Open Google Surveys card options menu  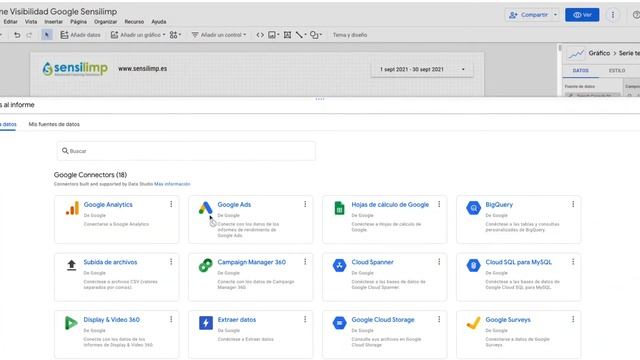pyautogui.click(x=573, y=319)
